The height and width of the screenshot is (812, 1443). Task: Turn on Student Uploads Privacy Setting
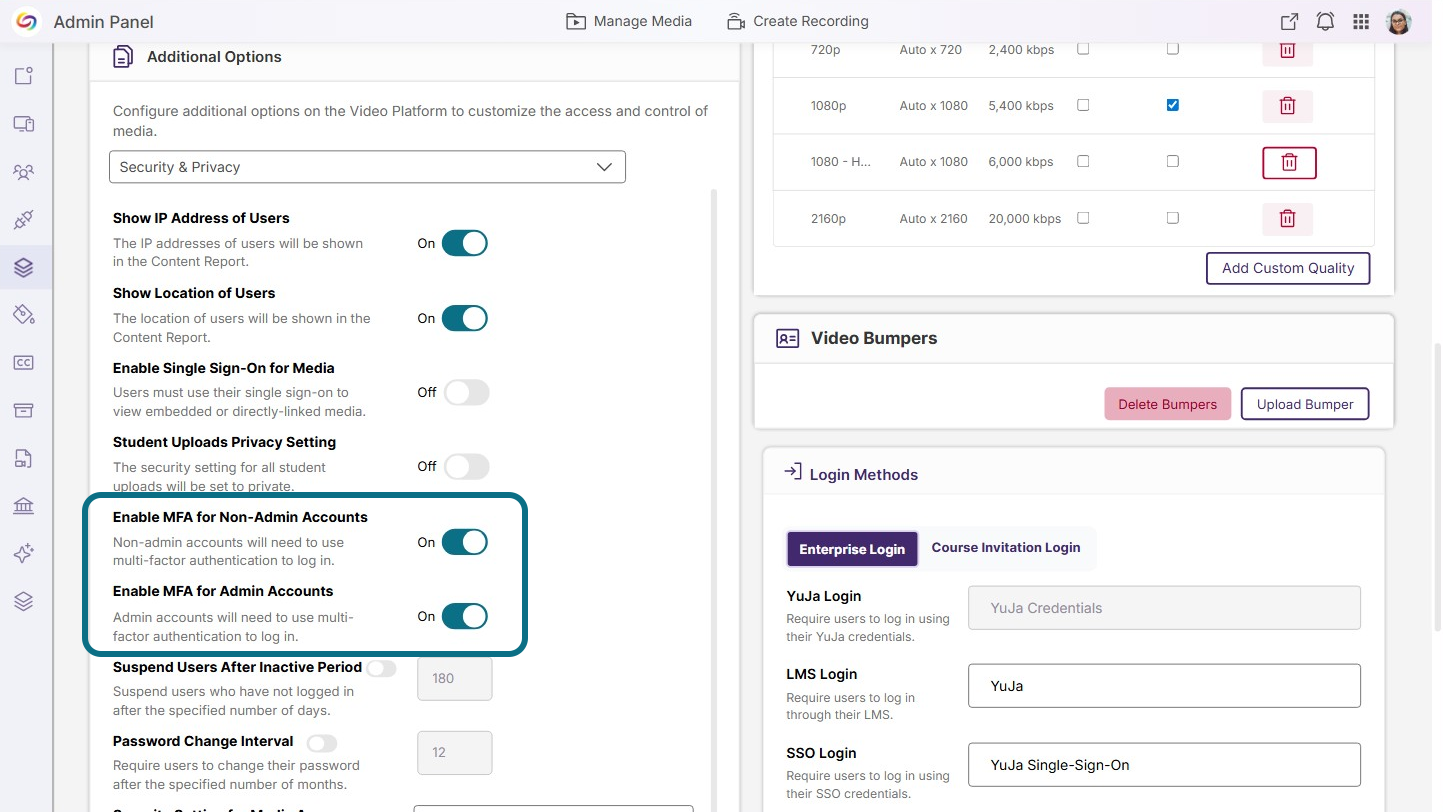tap(466, 466)
